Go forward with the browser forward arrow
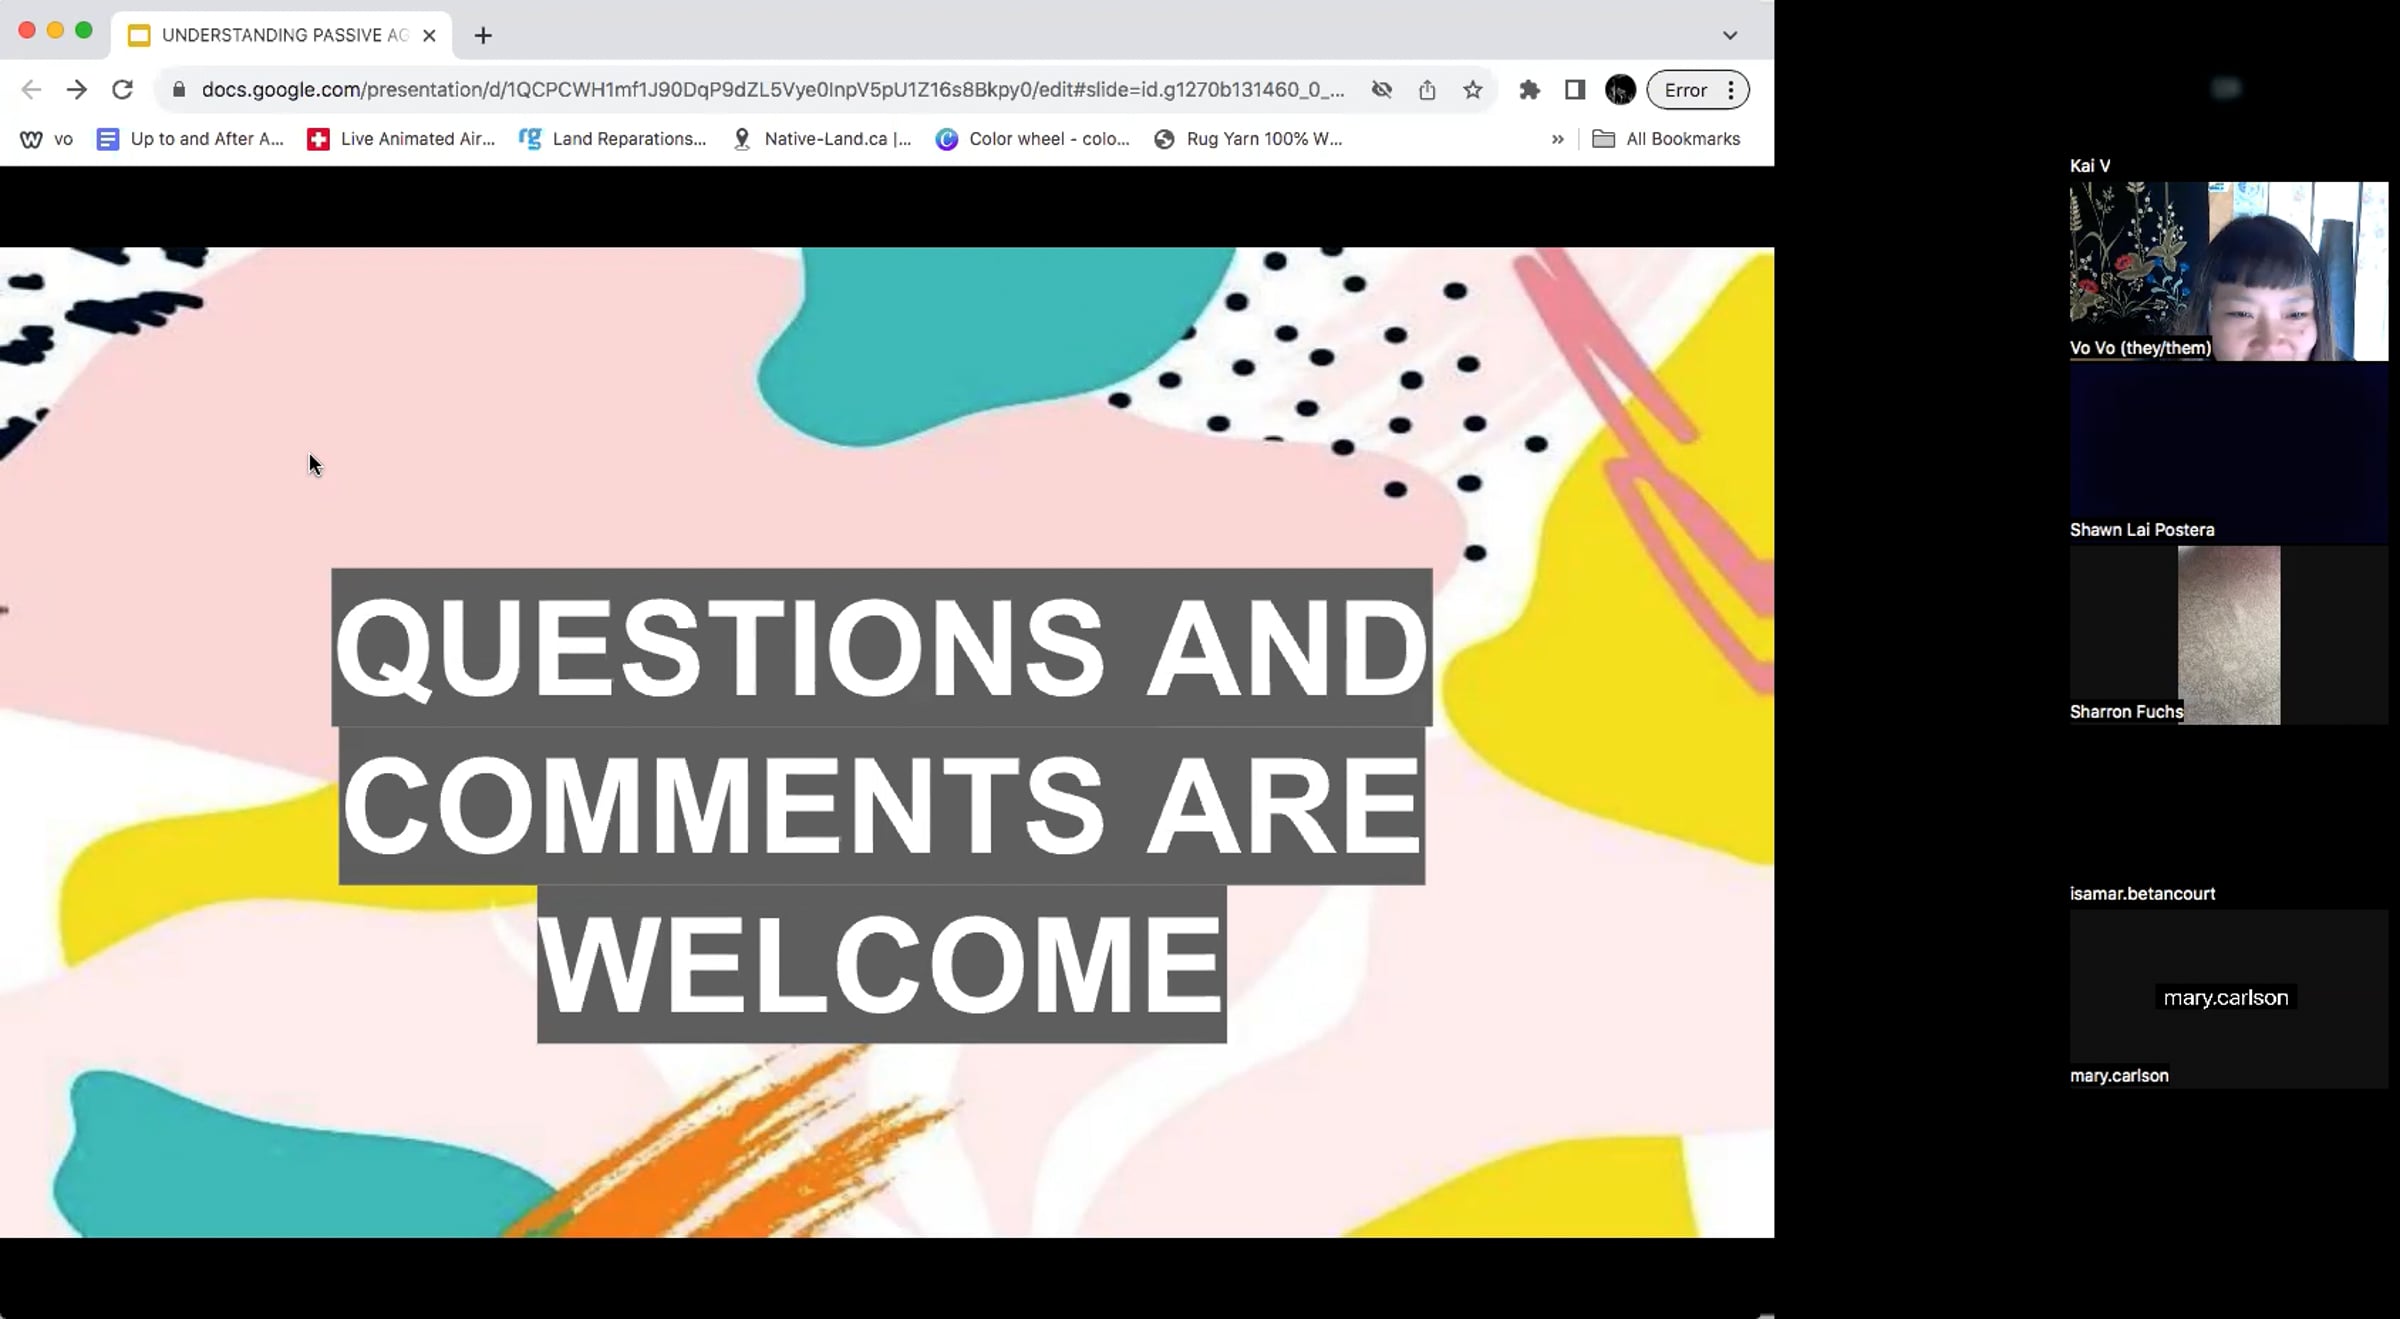This screenshot has width=2400, height=1319. (77, 90)
